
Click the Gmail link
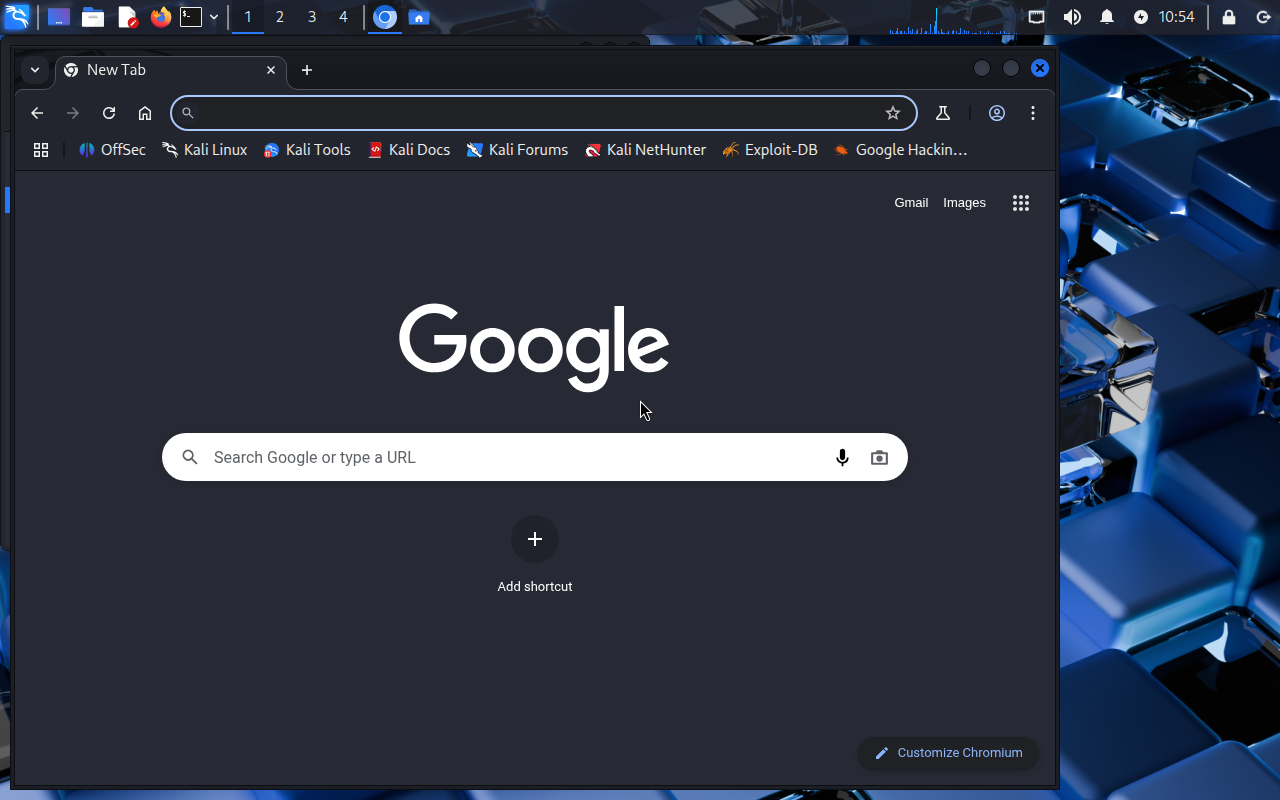911,203
